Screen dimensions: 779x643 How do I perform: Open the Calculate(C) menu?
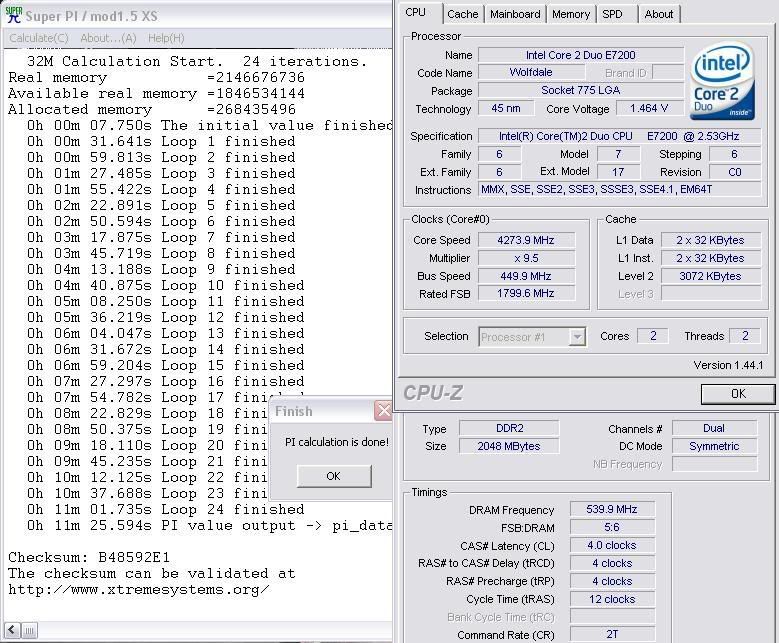tap(39, 38)
